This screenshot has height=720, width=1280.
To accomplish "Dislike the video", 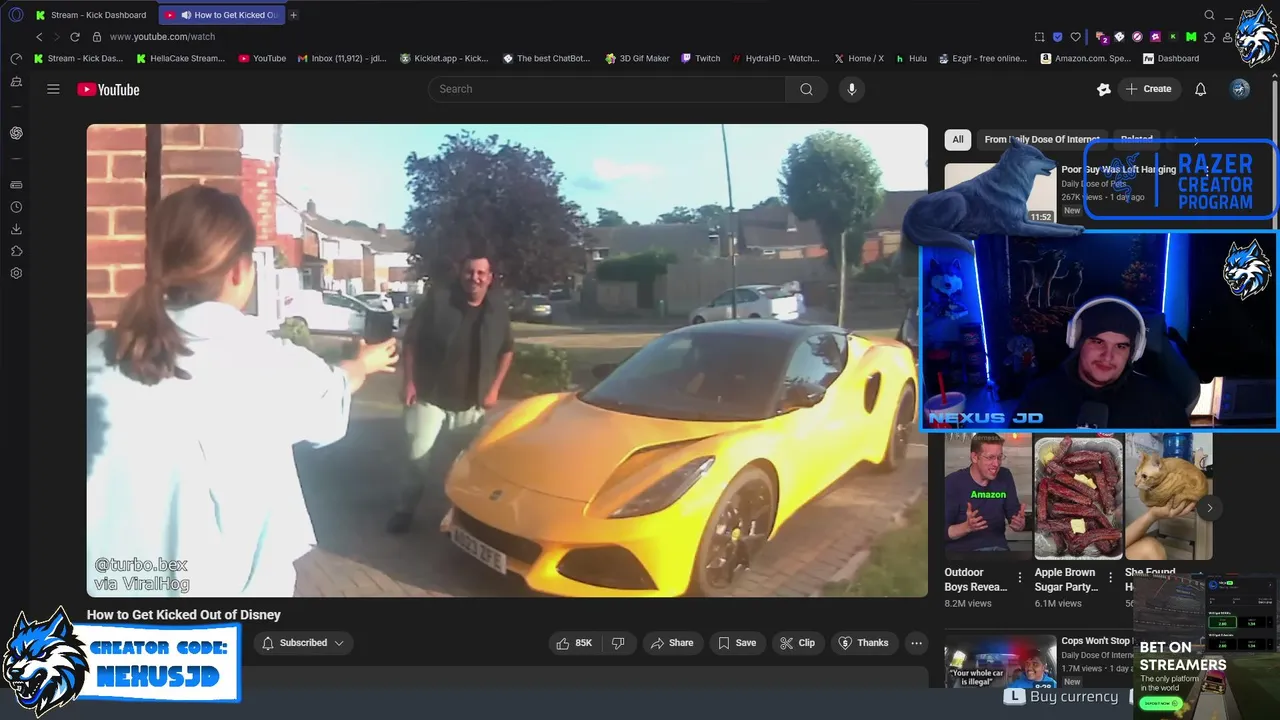I will [x=618, y=643].
